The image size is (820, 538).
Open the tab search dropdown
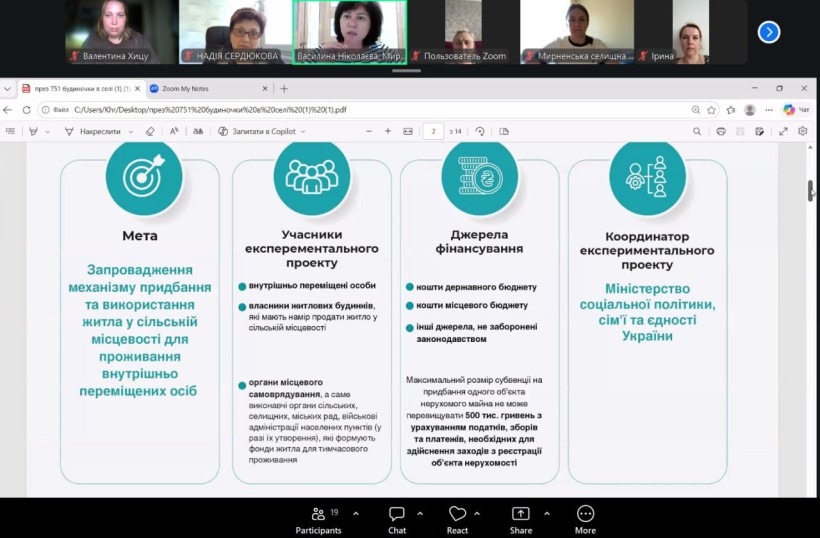pos(7,89)
